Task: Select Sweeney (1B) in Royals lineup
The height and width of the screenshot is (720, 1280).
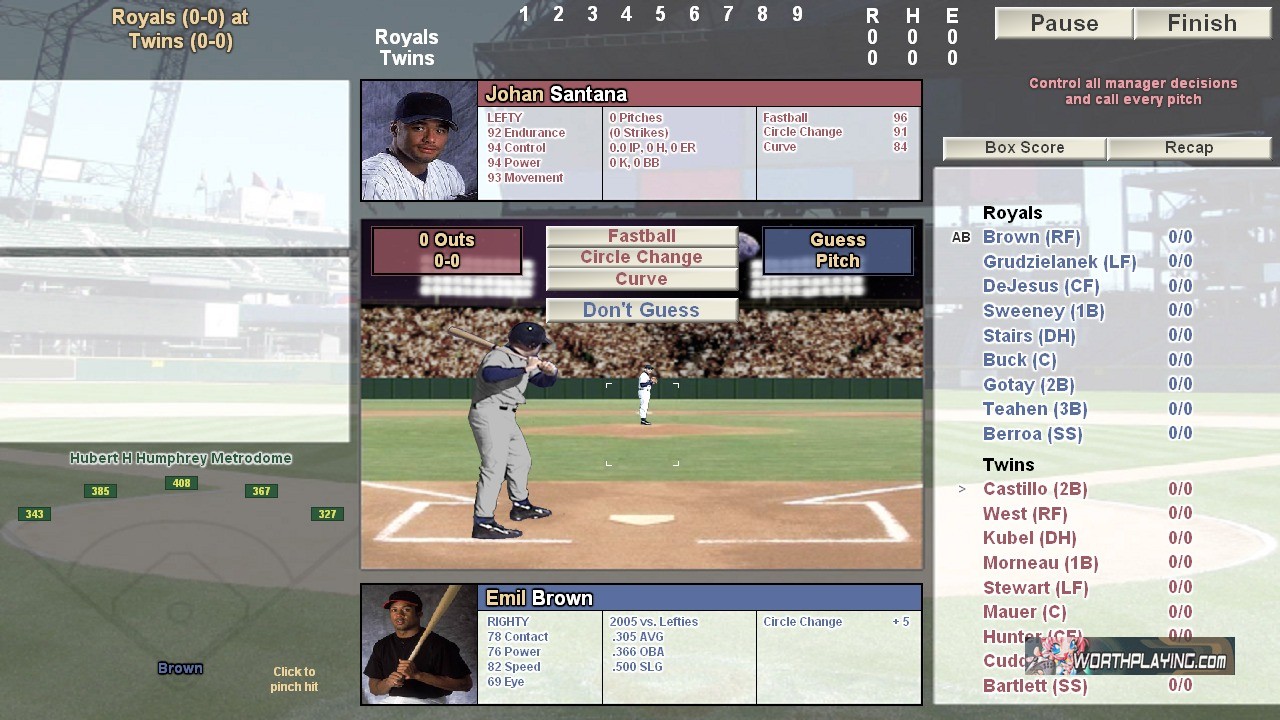Action: (x=1043, y=311)
